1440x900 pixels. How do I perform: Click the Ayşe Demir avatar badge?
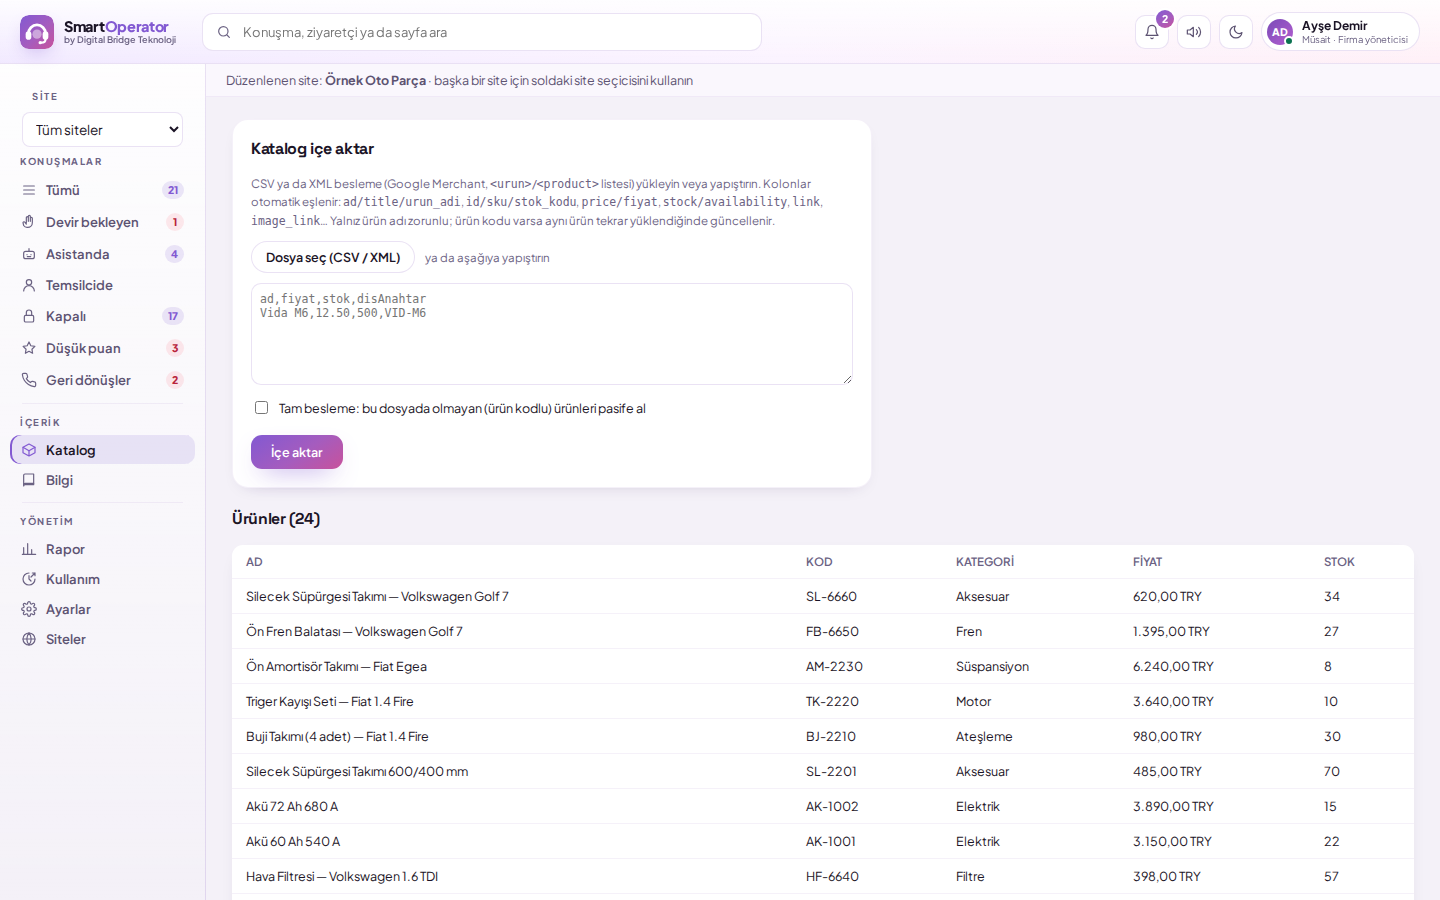tap(1280, 32)
